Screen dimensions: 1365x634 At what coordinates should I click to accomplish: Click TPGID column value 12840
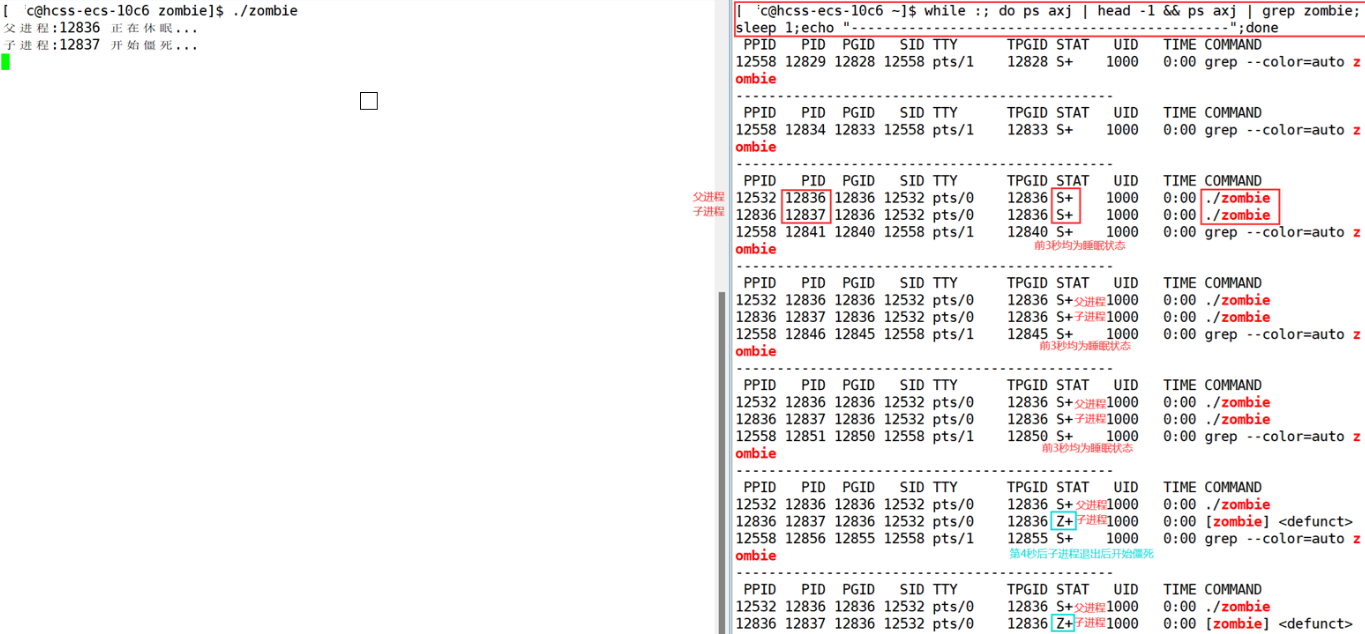[x=1028, y=232]
